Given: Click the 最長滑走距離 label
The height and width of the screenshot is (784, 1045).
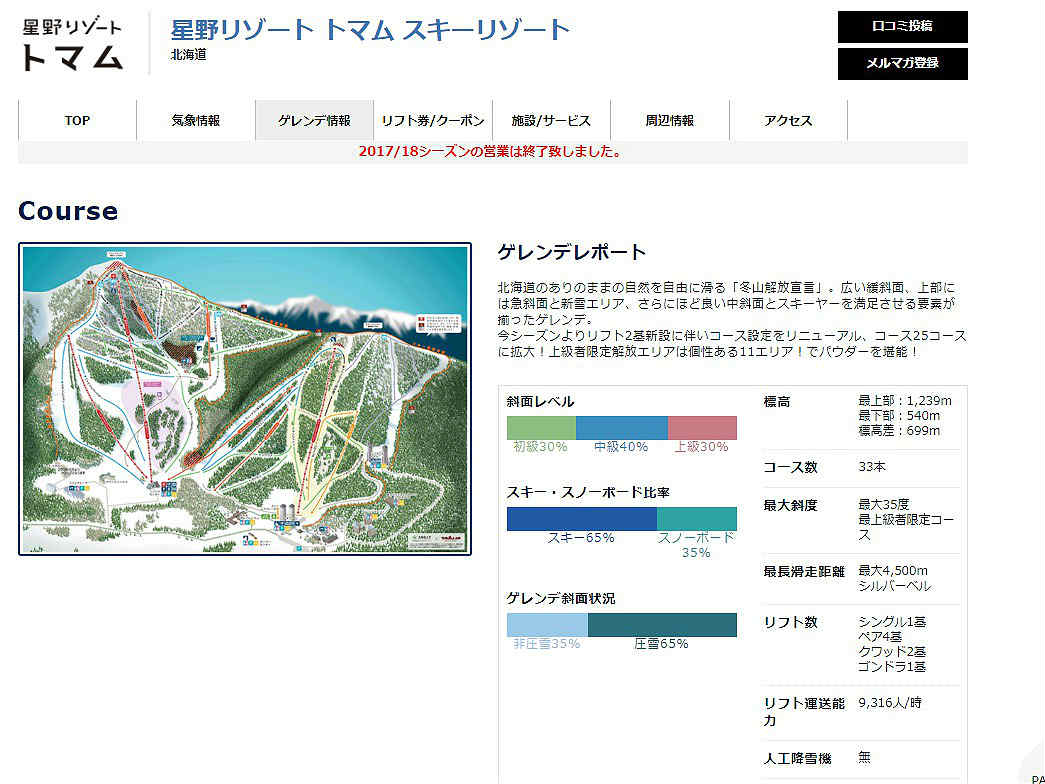Looking at the screenshot, I should [804, 572].
